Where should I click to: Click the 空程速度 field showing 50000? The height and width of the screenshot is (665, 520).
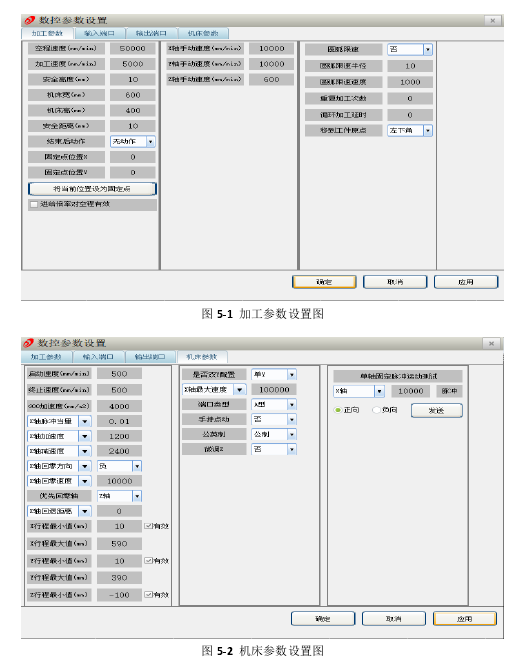132,49
